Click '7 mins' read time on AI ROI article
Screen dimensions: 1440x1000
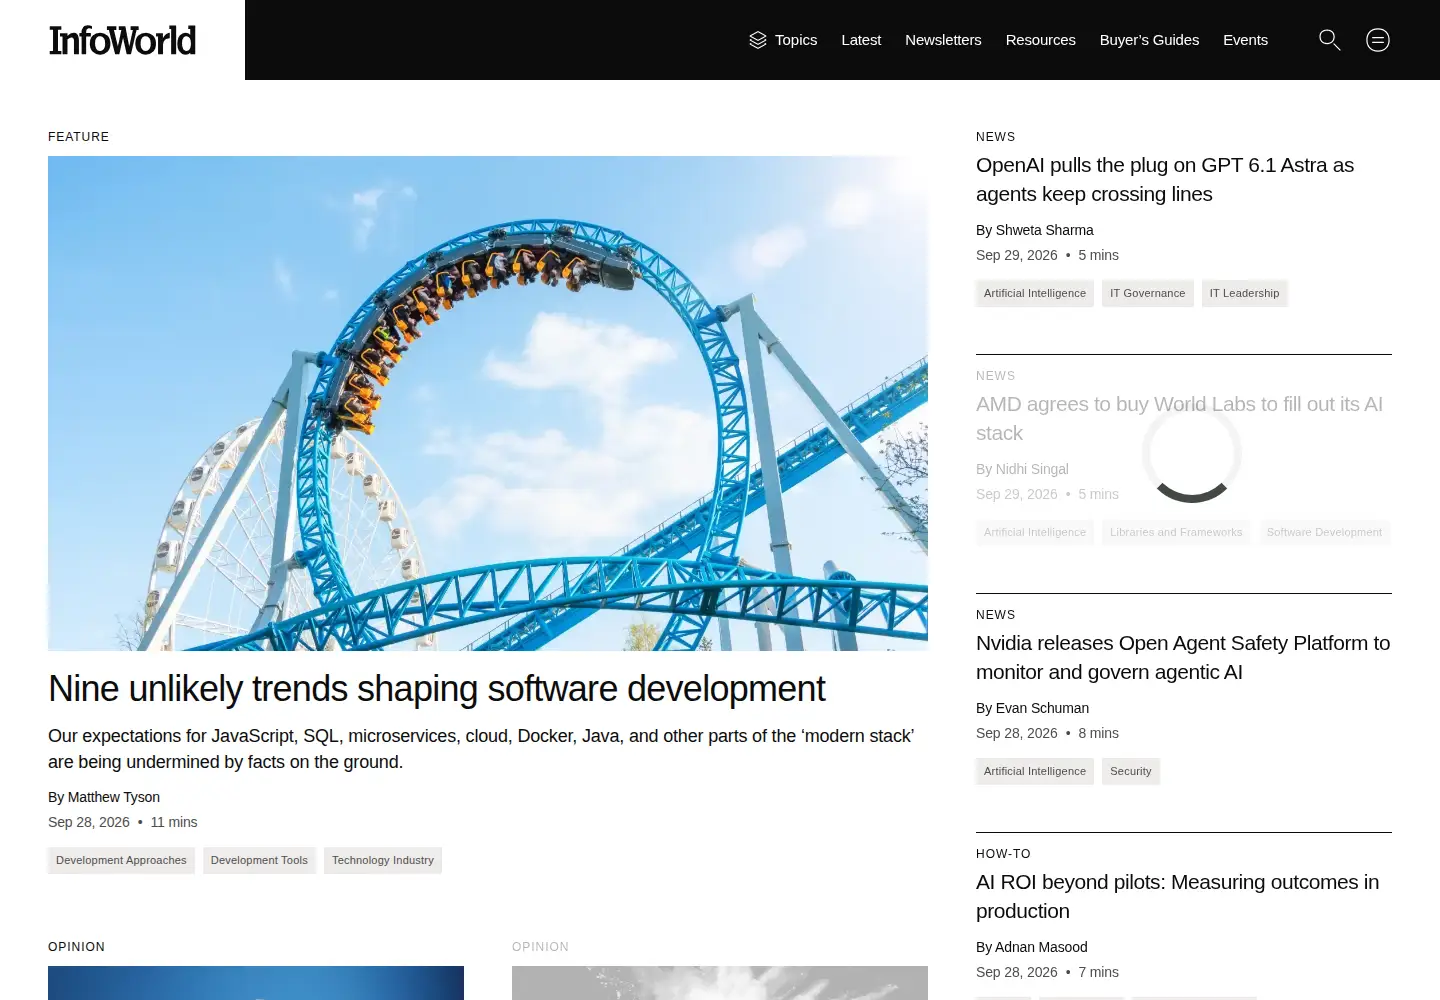pos(1098,972)
